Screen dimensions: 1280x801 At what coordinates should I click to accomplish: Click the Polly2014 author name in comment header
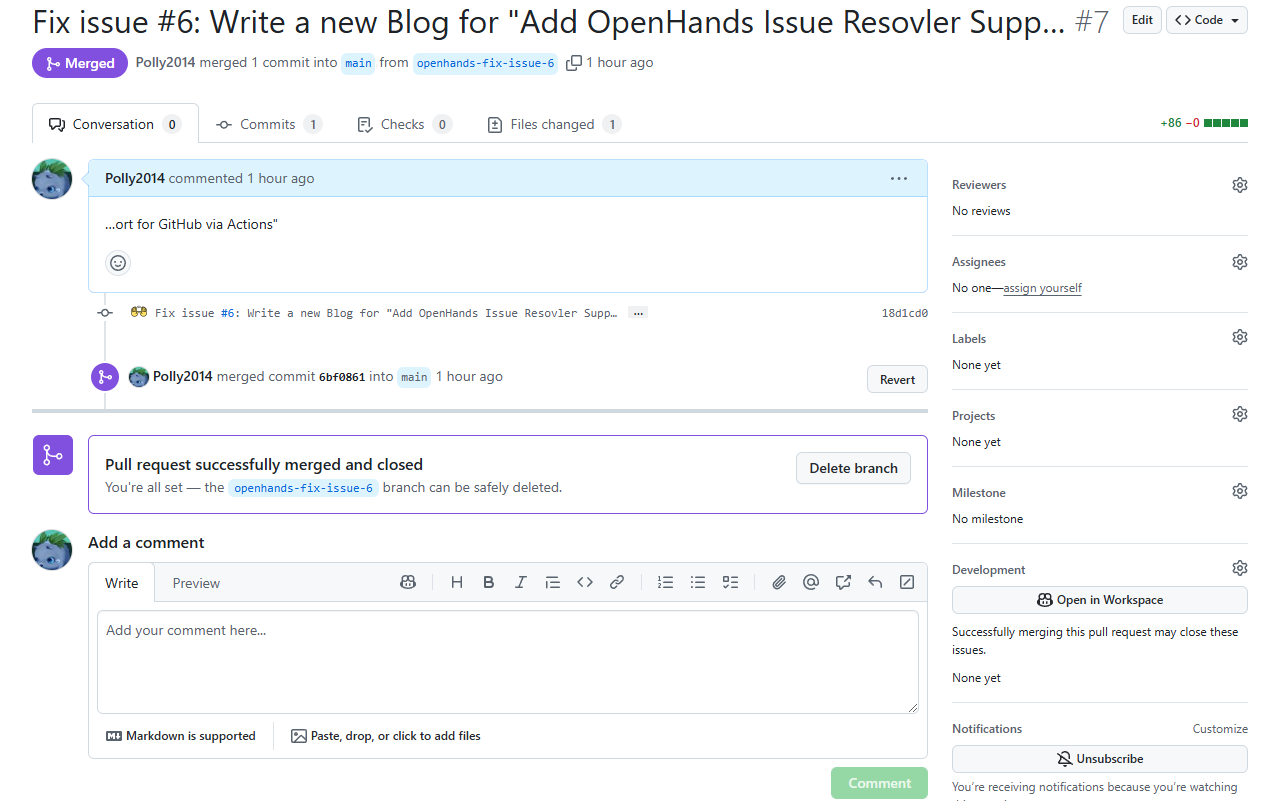[x=135, y=178]
